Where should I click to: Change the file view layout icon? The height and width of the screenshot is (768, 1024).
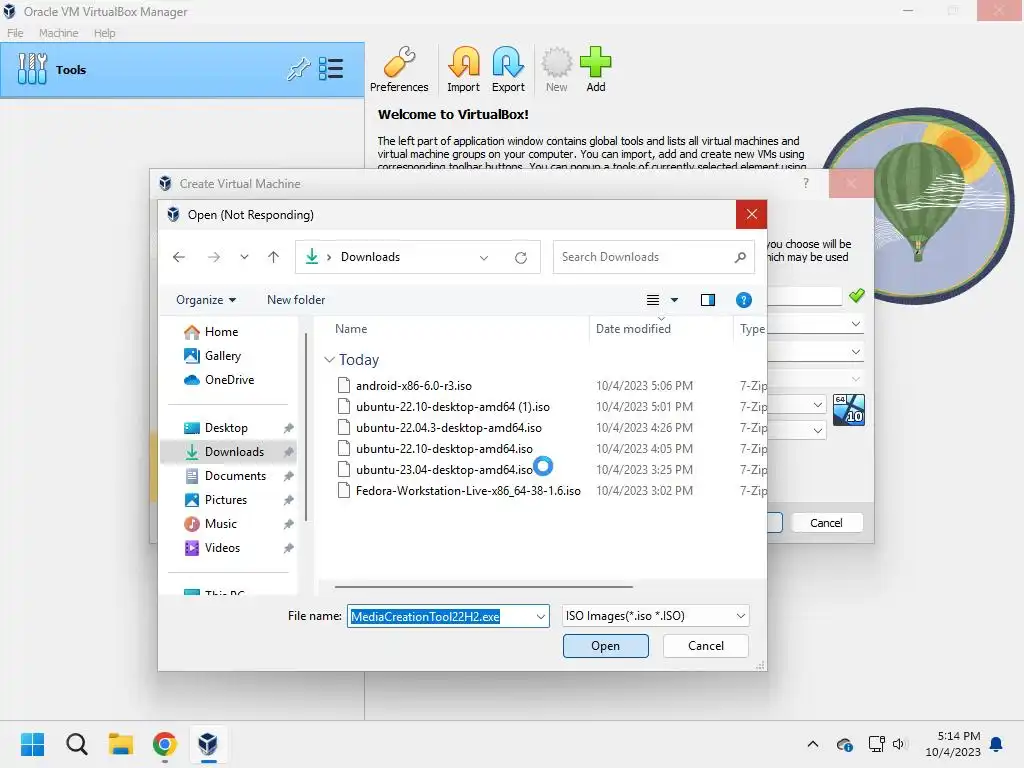[652, 300]
